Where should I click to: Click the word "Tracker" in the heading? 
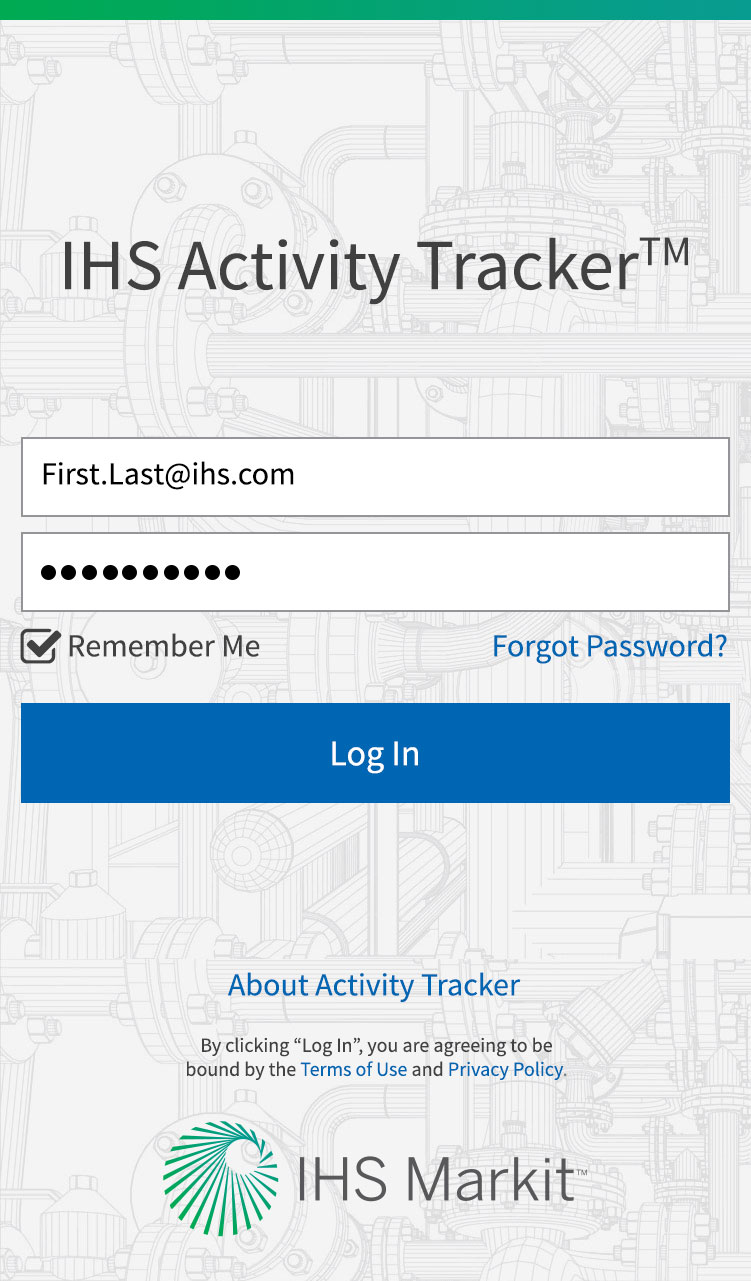[528, 266]
